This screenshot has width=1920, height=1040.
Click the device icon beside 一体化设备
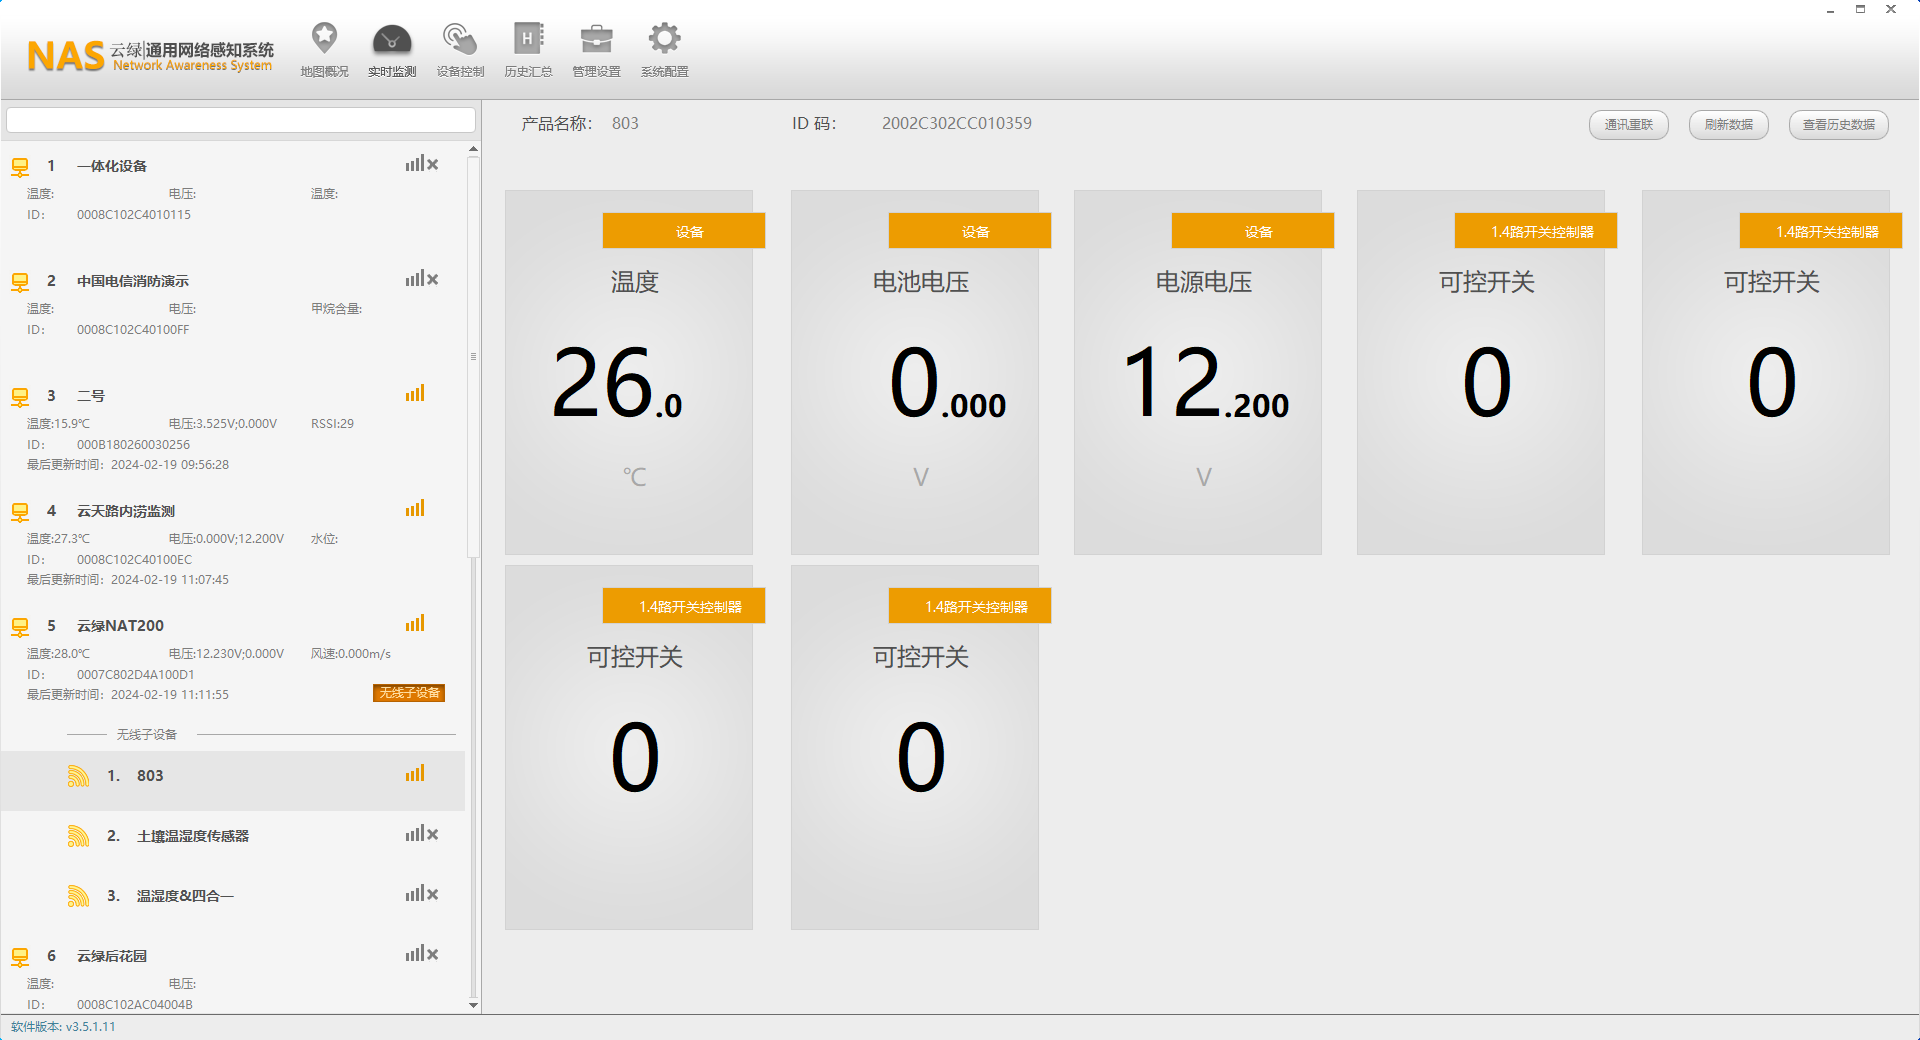(20, 167)
